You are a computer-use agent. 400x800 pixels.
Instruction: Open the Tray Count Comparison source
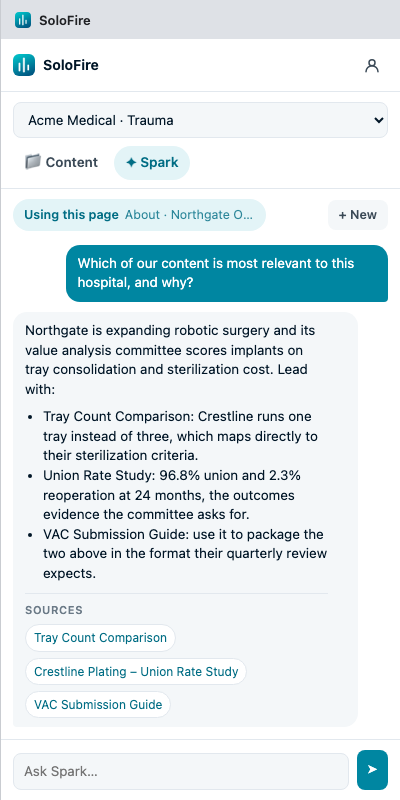(100, 638)
